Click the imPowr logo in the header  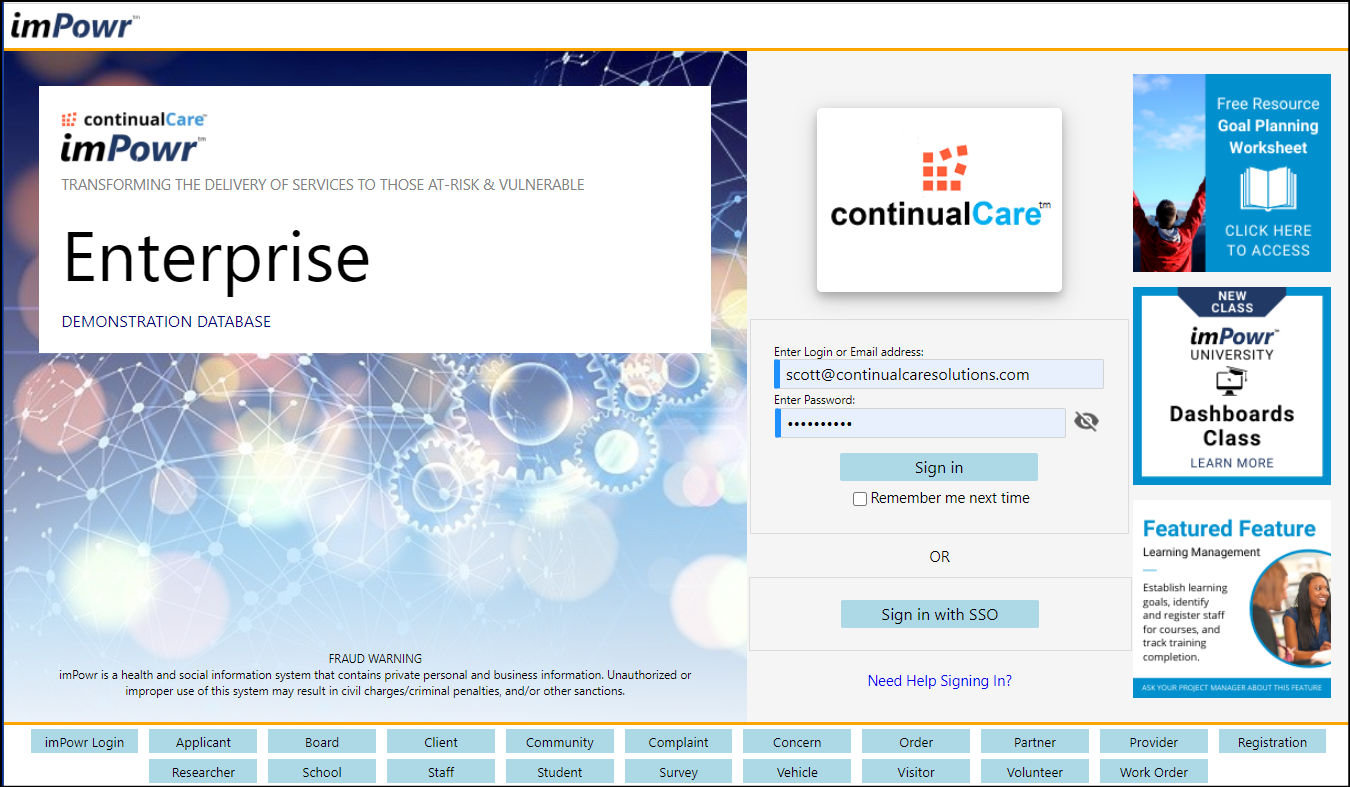point(74,25)
